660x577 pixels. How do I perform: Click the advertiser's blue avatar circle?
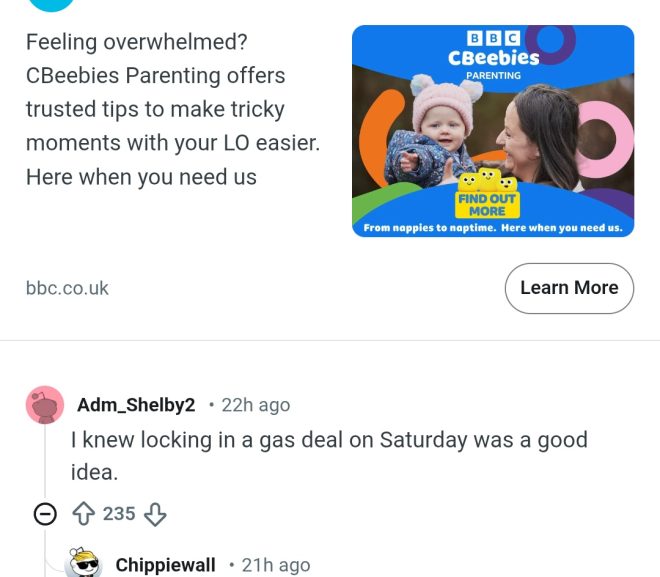(51, 4)
